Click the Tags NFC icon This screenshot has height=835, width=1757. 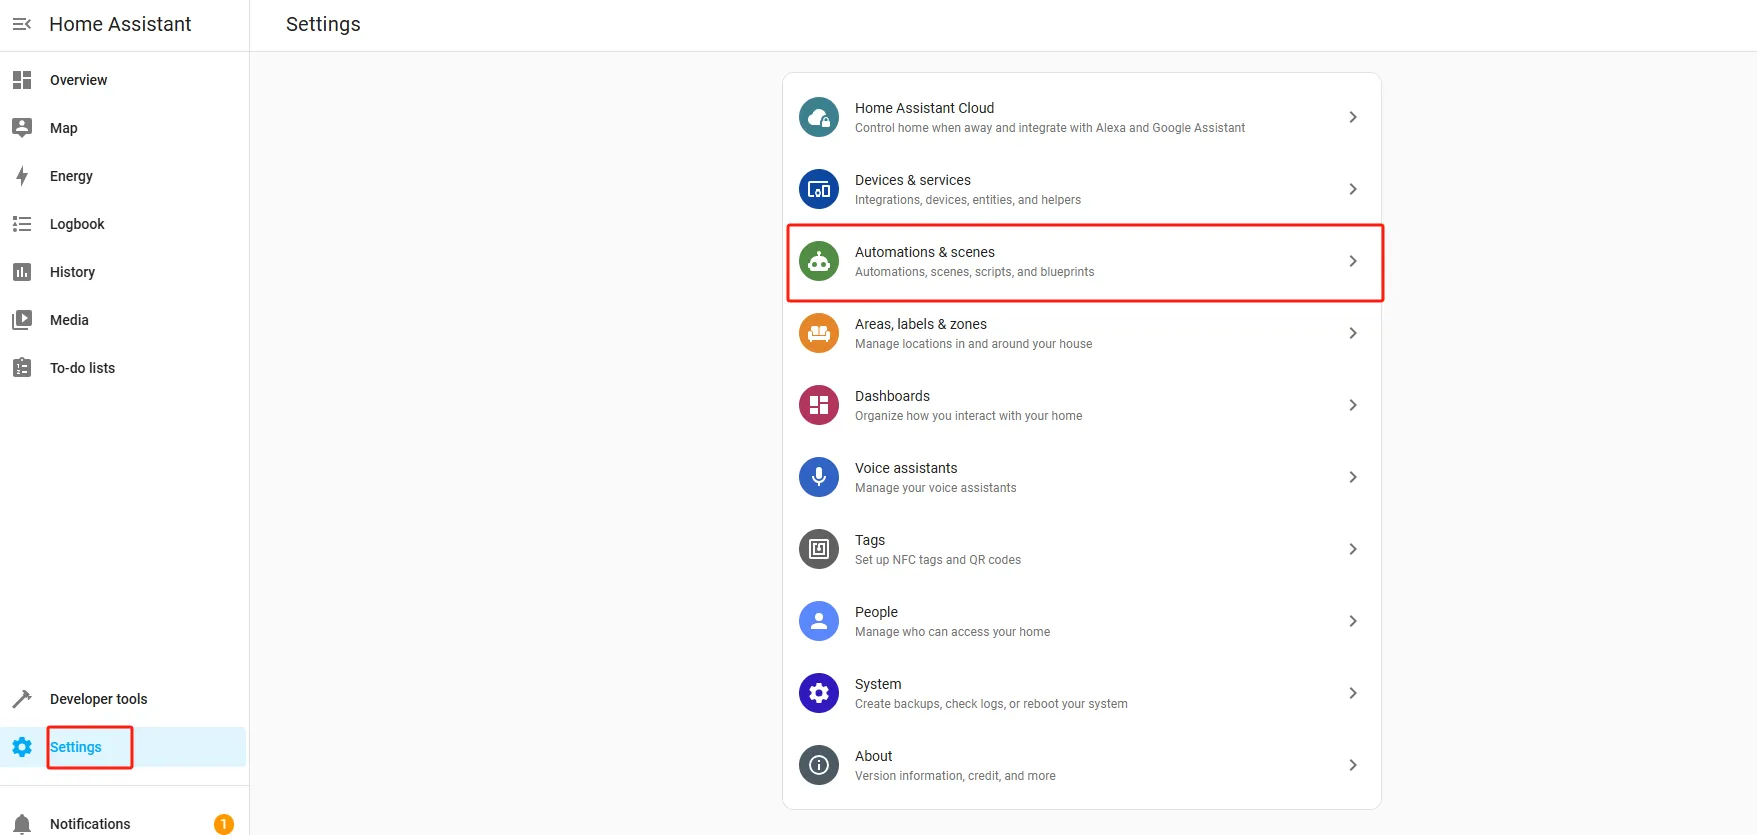pyautogui.click(x=818, y=549)
